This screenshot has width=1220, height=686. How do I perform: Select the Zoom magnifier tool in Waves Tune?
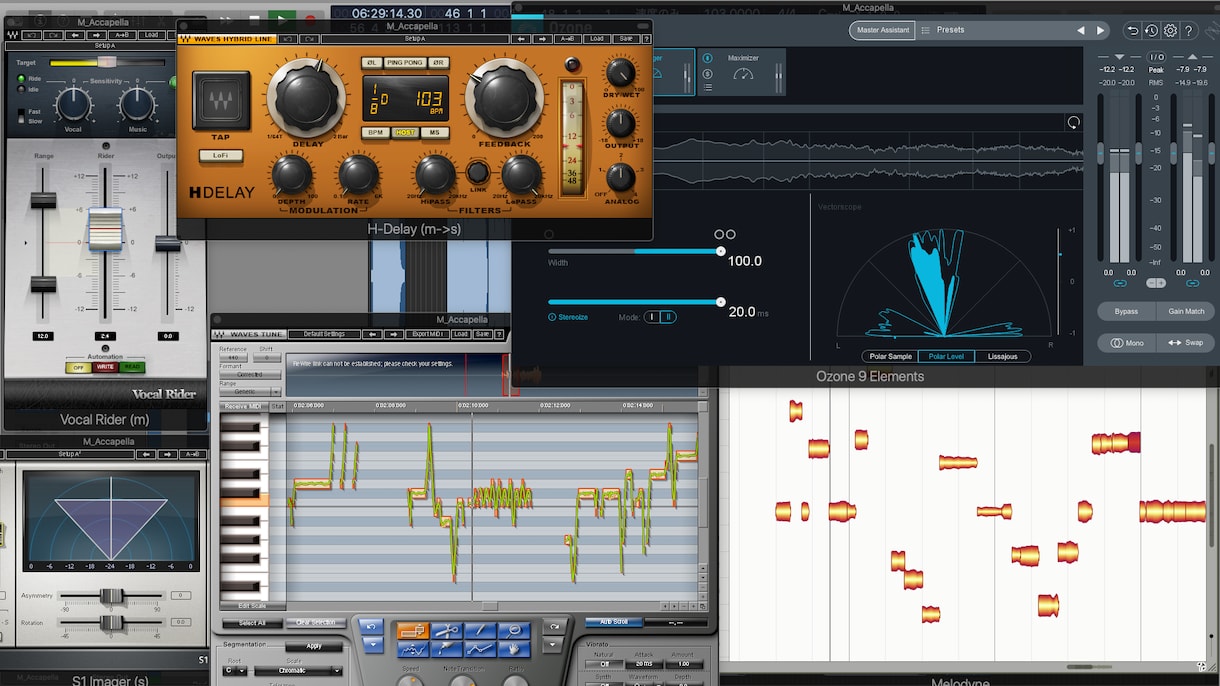514,630
